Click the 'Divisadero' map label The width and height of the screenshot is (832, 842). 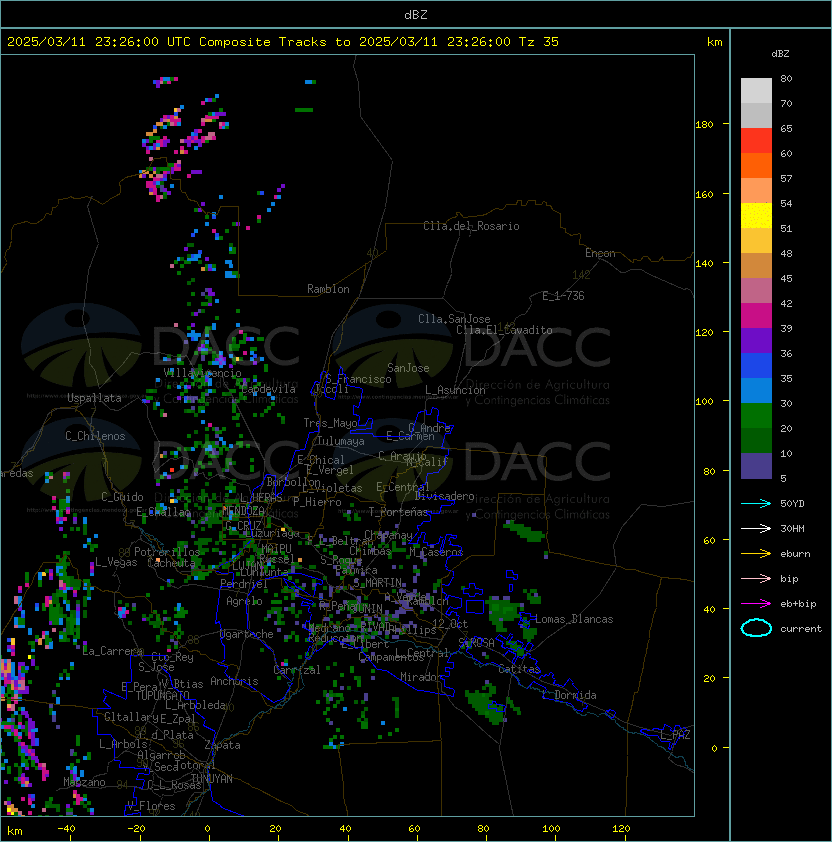coord(445,496)
